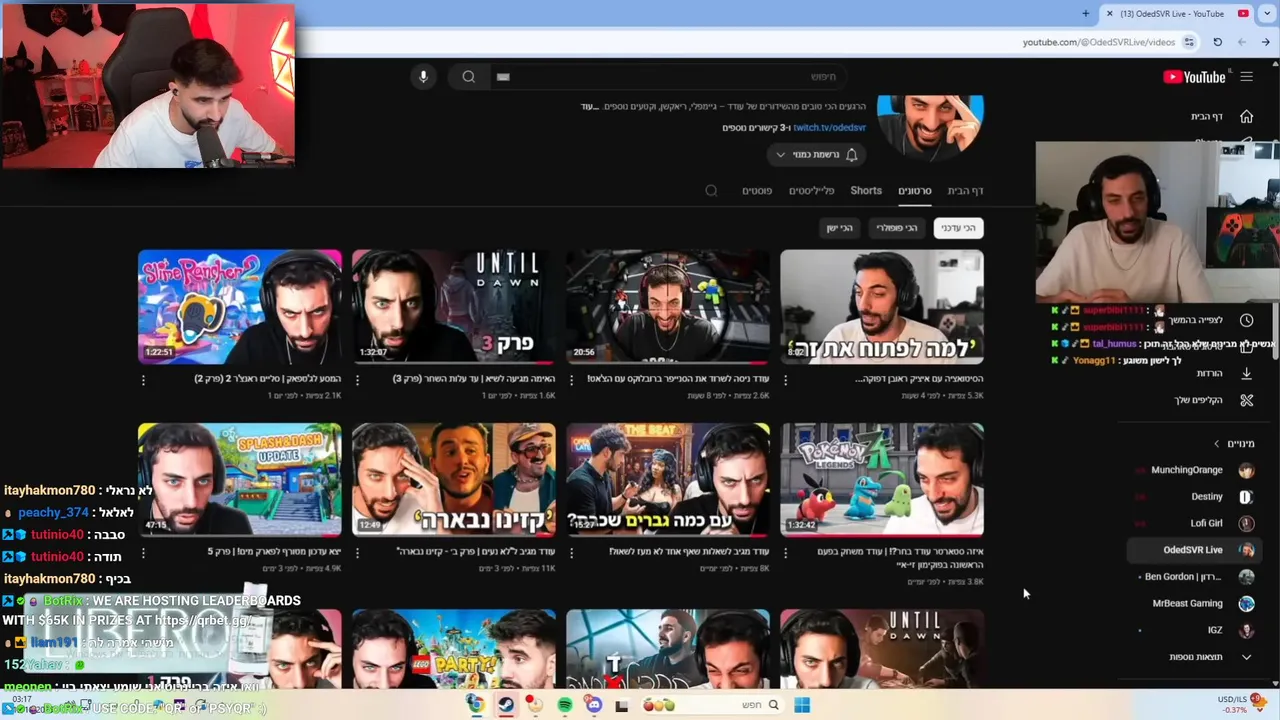Open Steam from the taskbar
Screen dimensions: 1280x720
pos(506,705)
